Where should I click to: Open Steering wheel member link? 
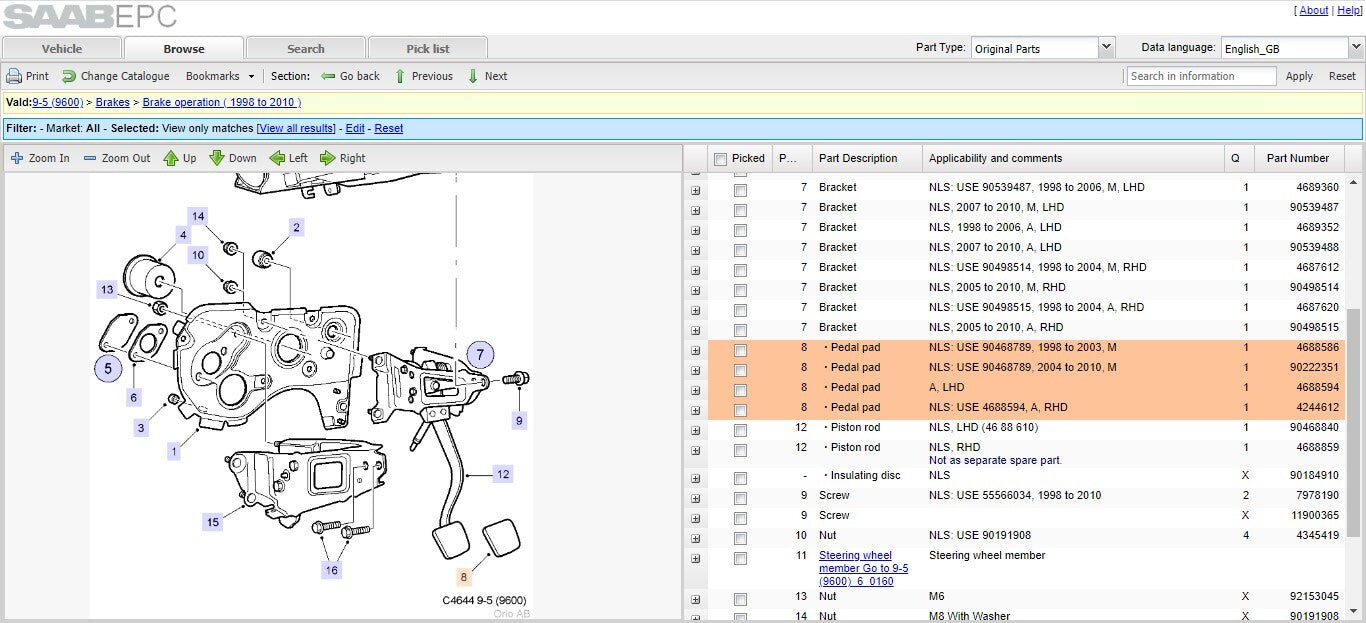point(864,568)
